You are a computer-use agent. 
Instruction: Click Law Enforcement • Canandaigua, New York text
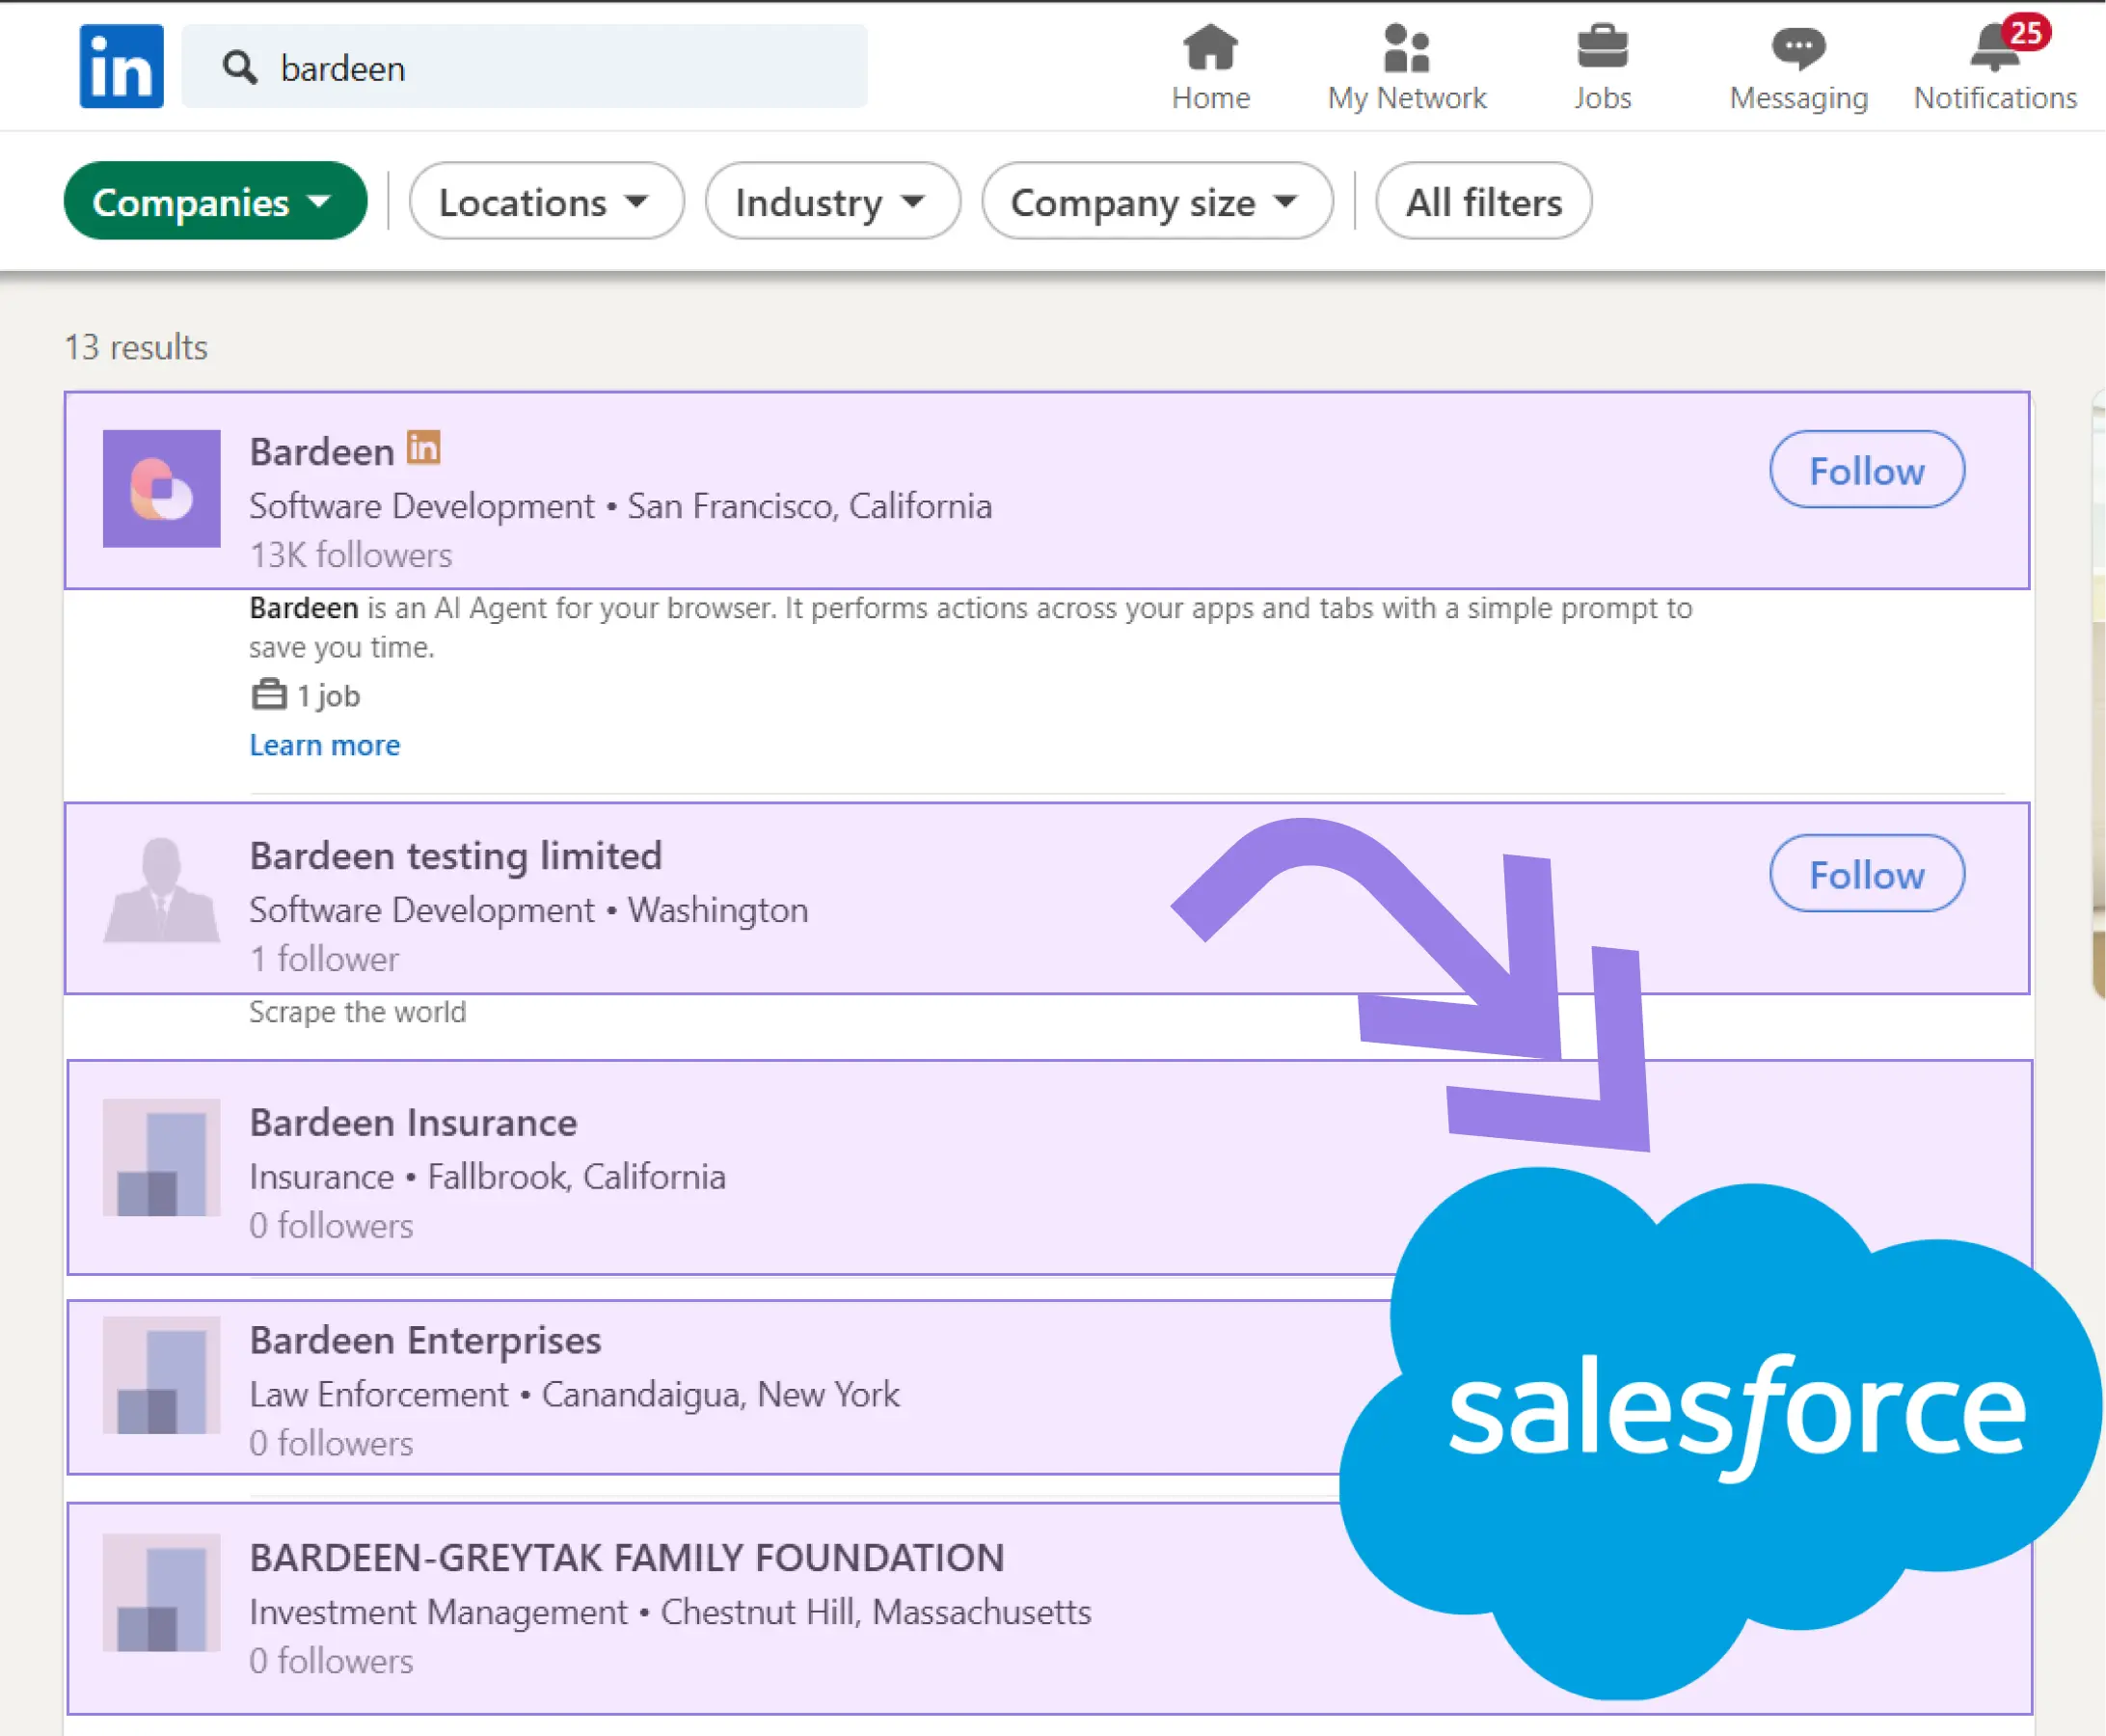coord(574,1394)
